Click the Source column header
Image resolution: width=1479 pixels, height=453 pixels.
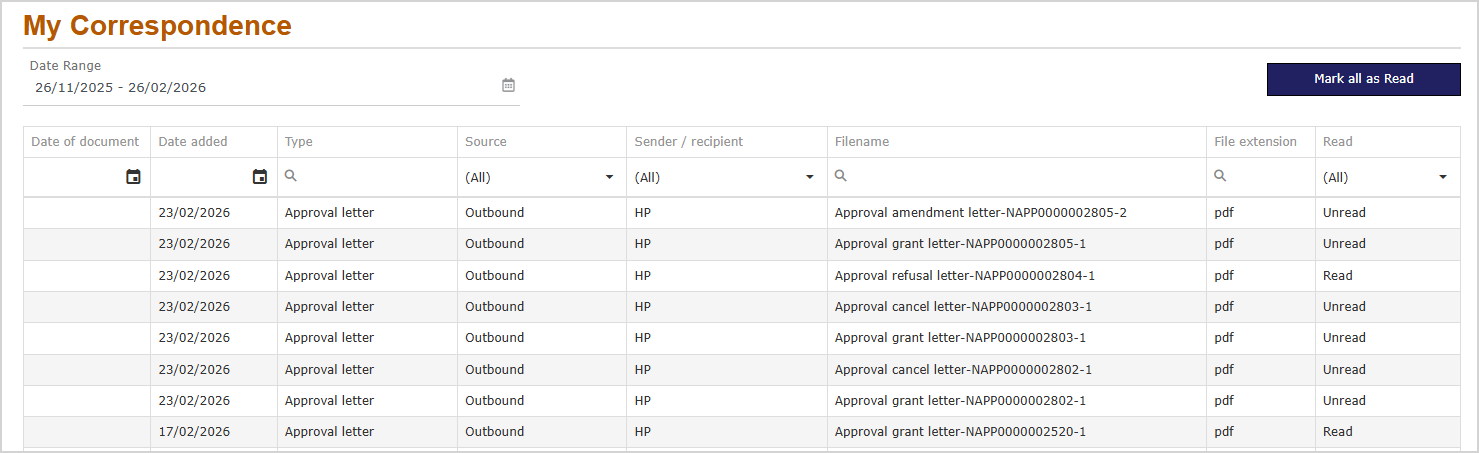[486, 142]
